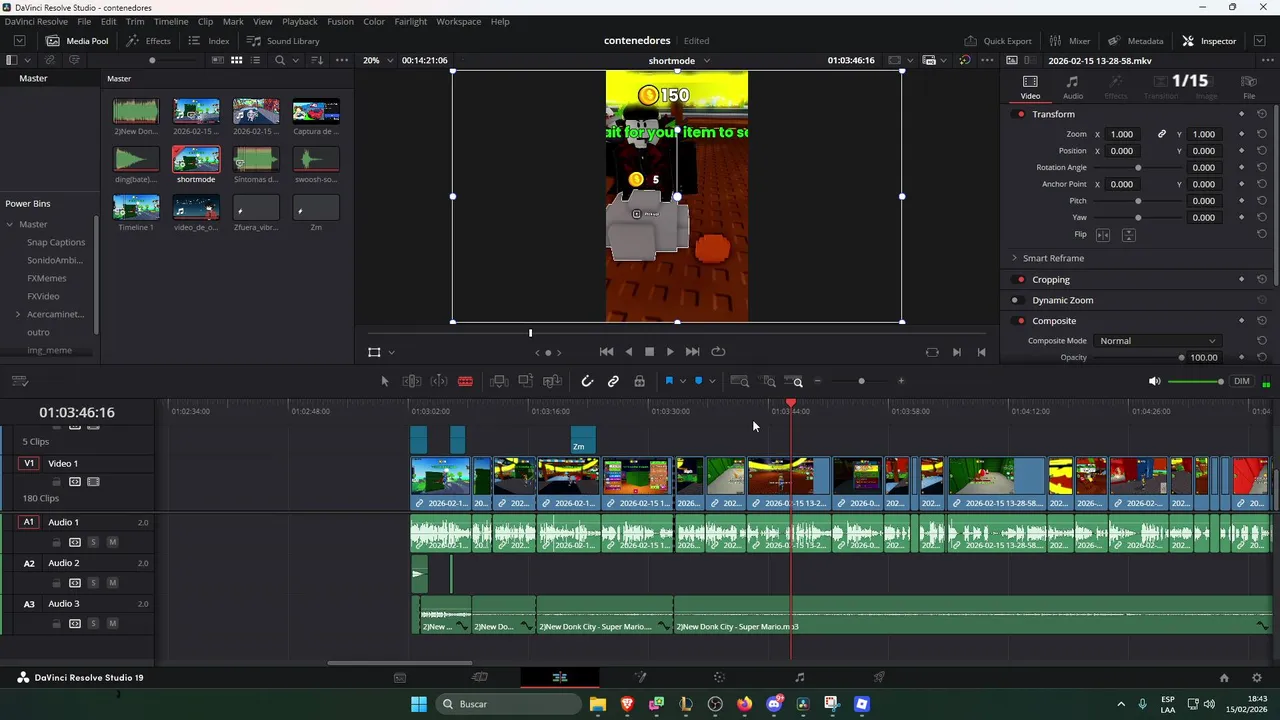Click the Overwrite Clip timeline icon

click(525, 381)
